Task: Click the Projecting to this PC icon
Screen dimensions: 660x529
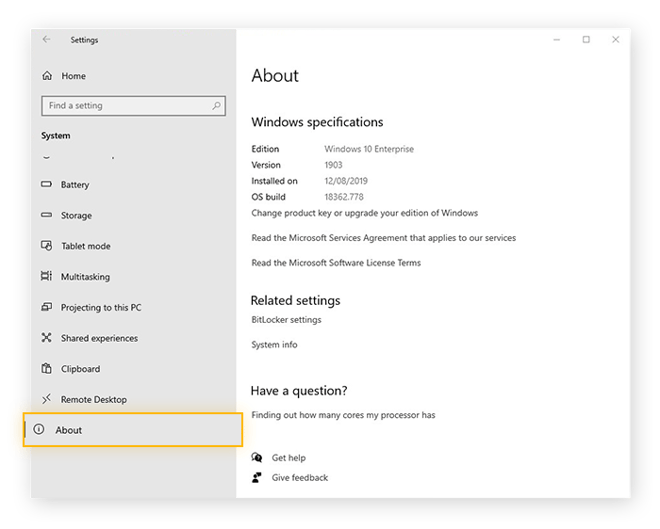Action: 46,307
